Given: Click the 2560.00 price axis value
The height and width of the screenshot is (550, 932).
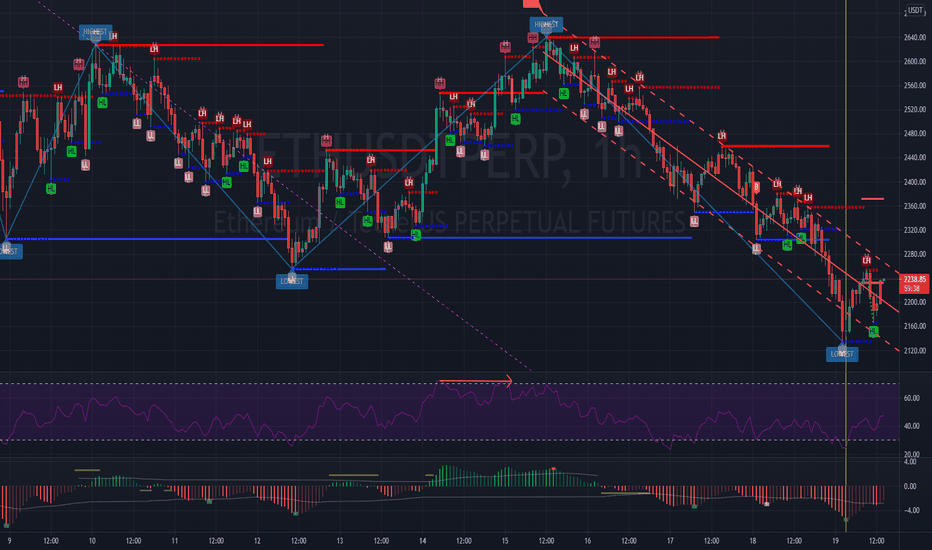Looking at the screenshot, I should (914, 86).
